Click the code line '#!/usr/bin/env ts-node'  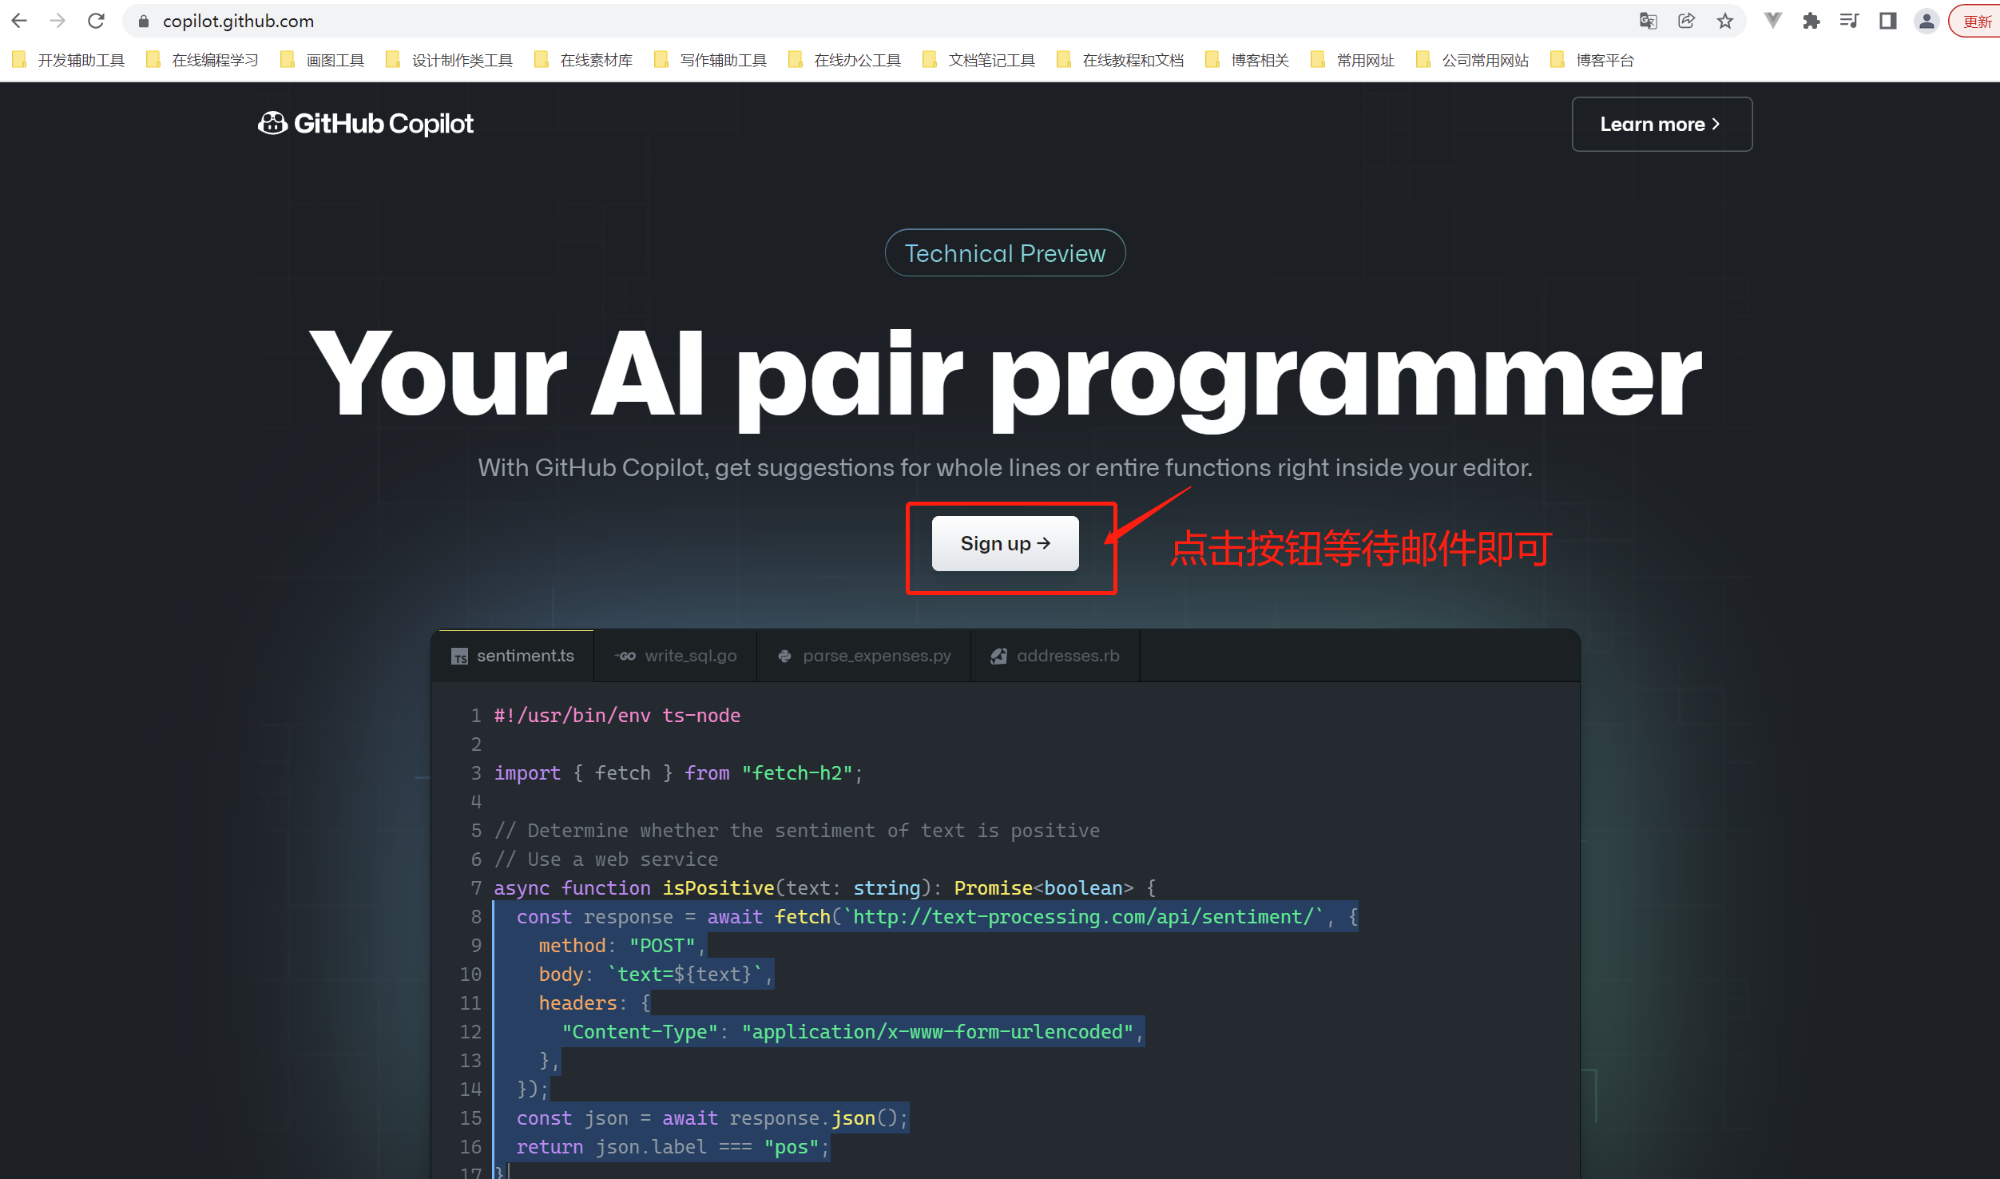(x=617, y=715)
